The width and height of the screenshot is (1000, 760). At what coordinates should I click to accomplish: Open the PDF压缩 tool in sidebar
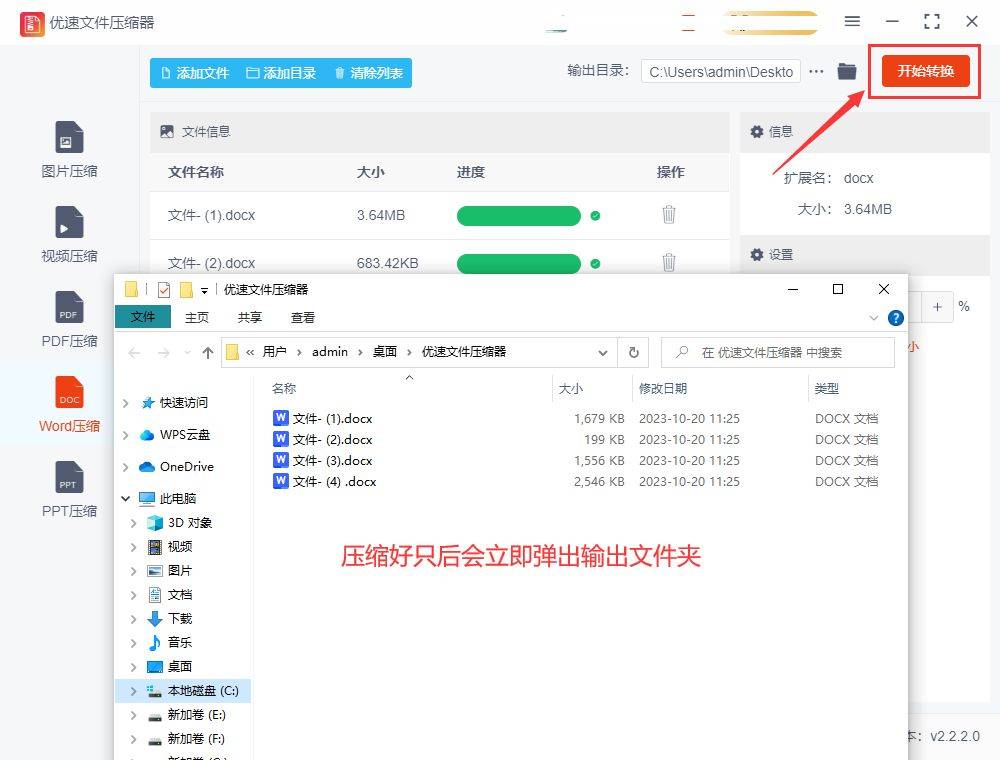click(69, 319)
